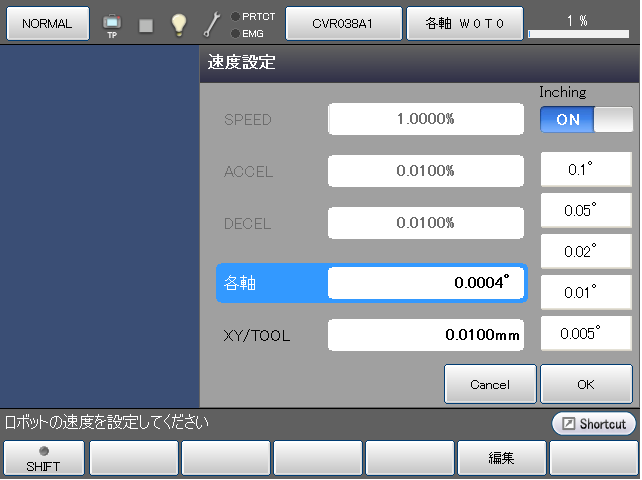Viewport: 642px width, 480px height.
Task: Click the Cancel button
Action: click(x=490, y=384)
